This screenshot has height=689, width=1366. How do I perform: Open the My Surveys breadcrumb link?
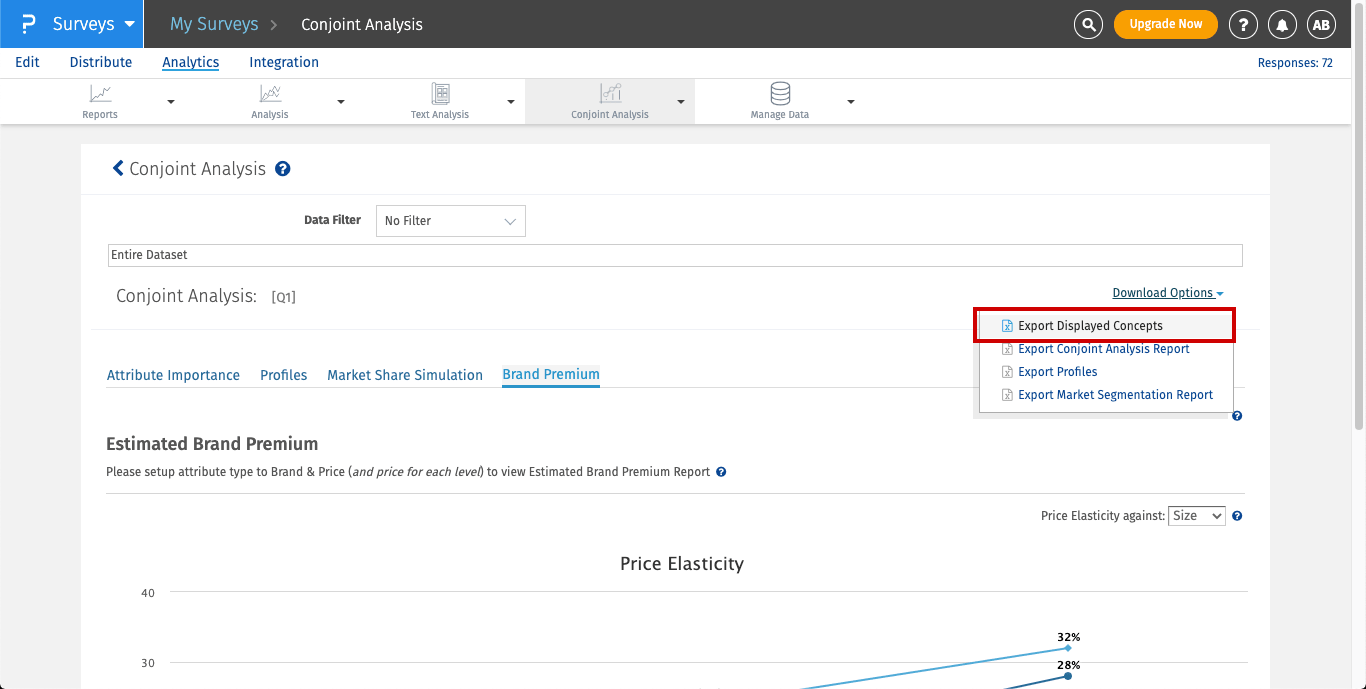pos(214,24)
